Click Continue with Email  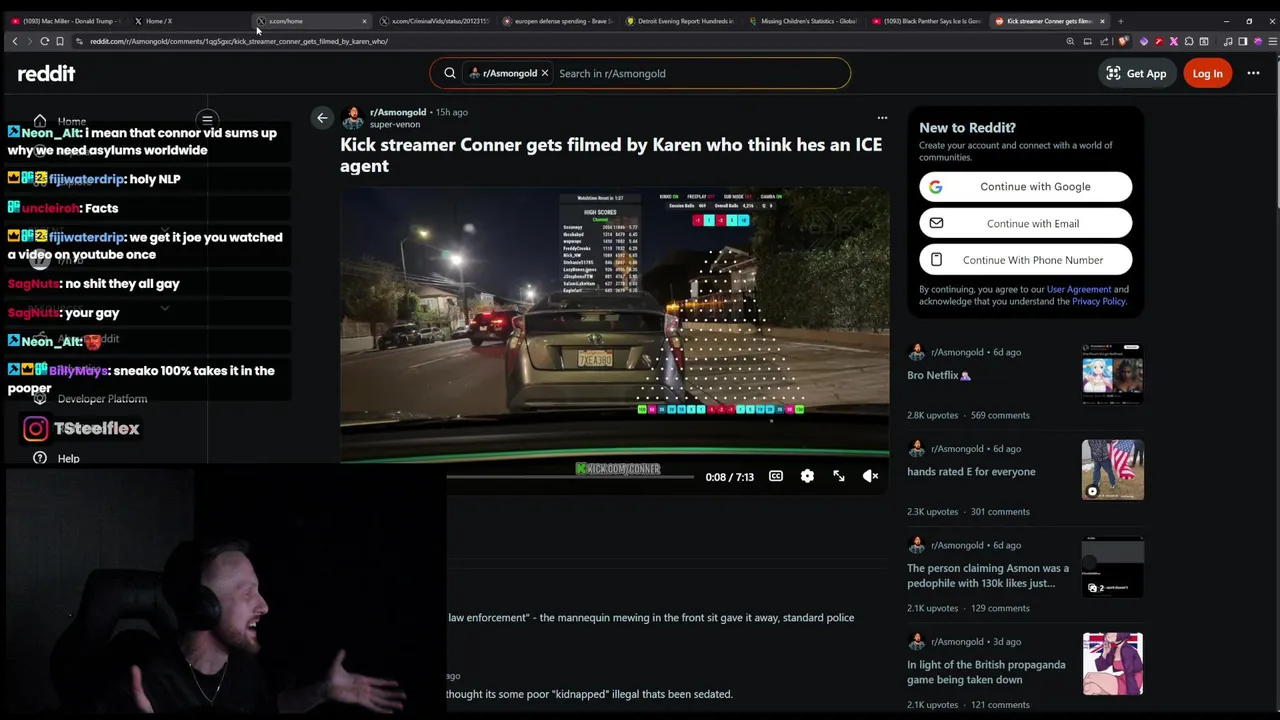point(1025,223)
